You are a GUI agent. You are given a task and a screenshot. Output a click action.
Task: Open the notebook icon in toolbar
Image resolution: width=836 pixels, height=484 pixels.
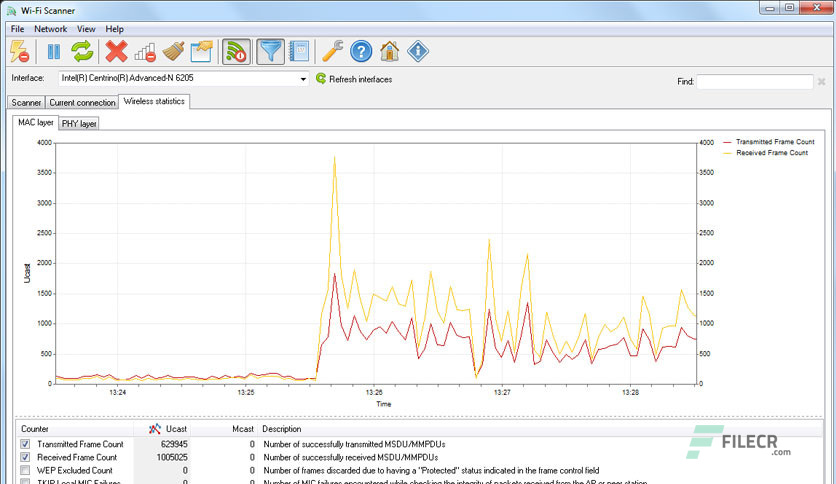pyautogui.click(x=299, y=52)
